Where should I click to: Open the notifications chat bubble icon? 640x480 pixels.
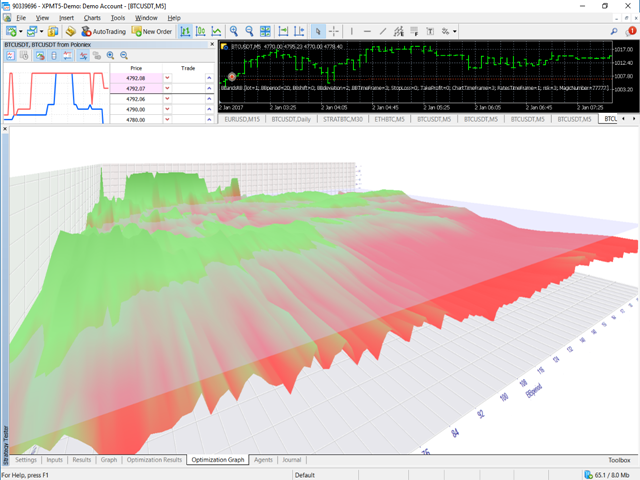pos(631,31)
